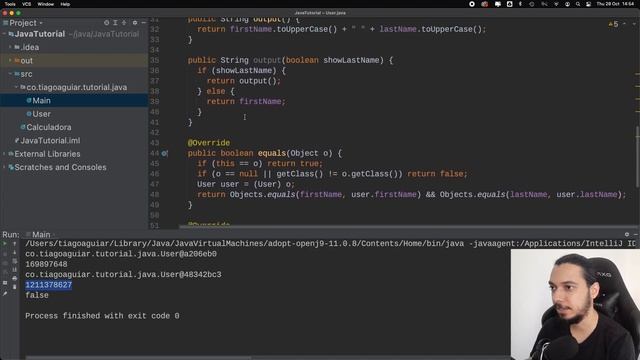Click override gutter icon at line 44
640x360 pixels.
[x=164, y=153]
